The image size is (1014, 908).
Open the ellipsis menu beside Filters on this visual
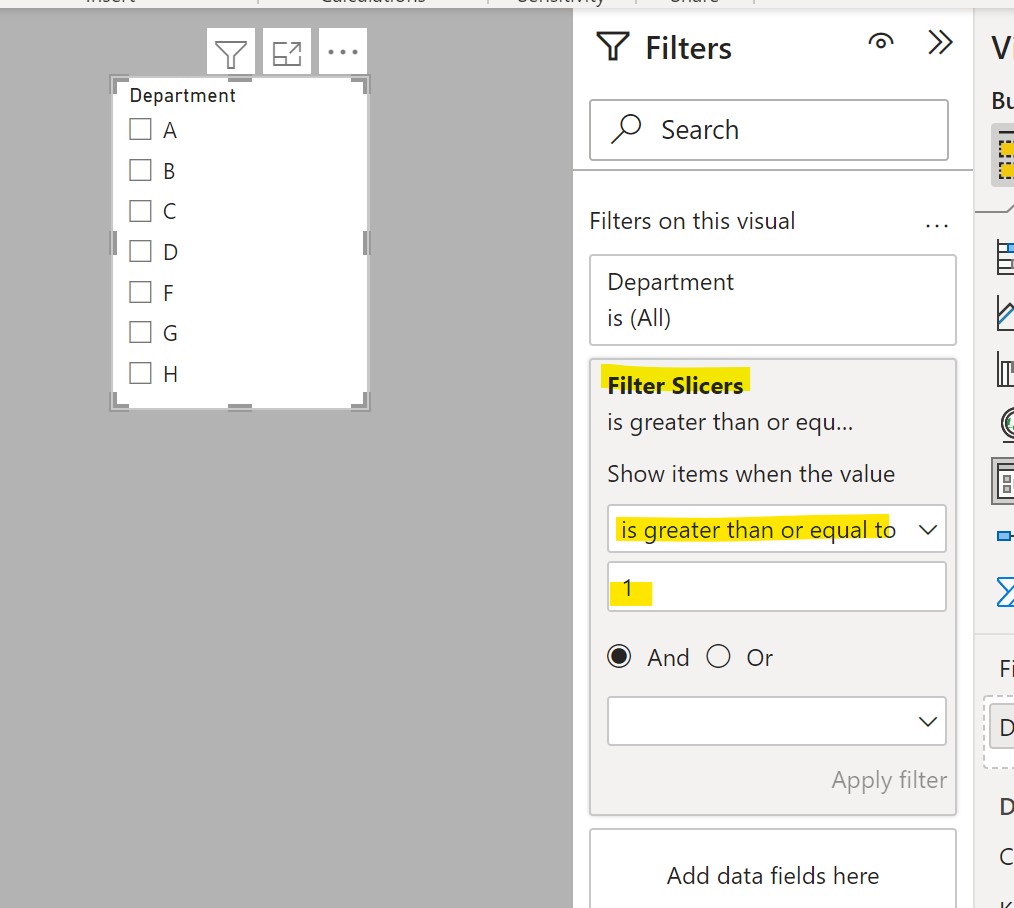point(936,226)
